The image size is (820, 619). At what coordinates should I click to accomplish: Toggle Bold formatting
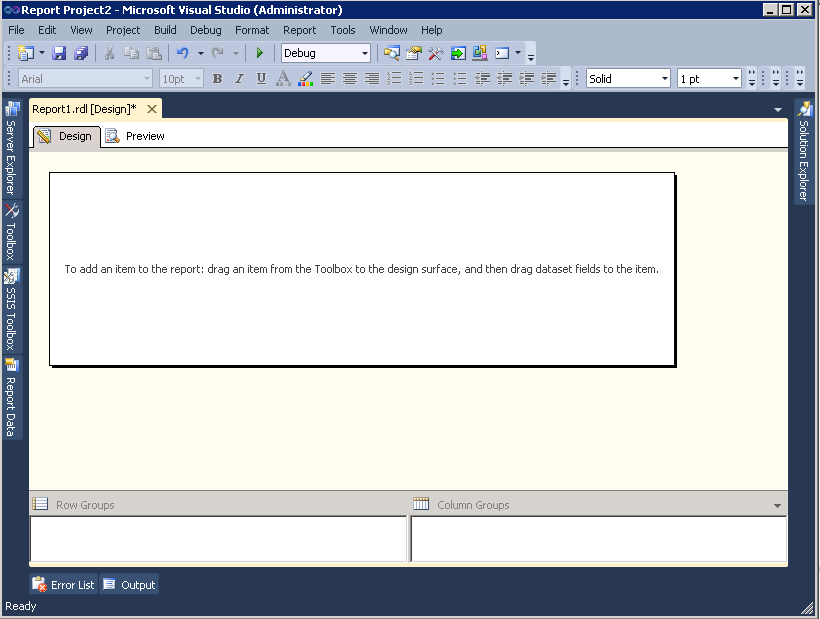point(218,79)
